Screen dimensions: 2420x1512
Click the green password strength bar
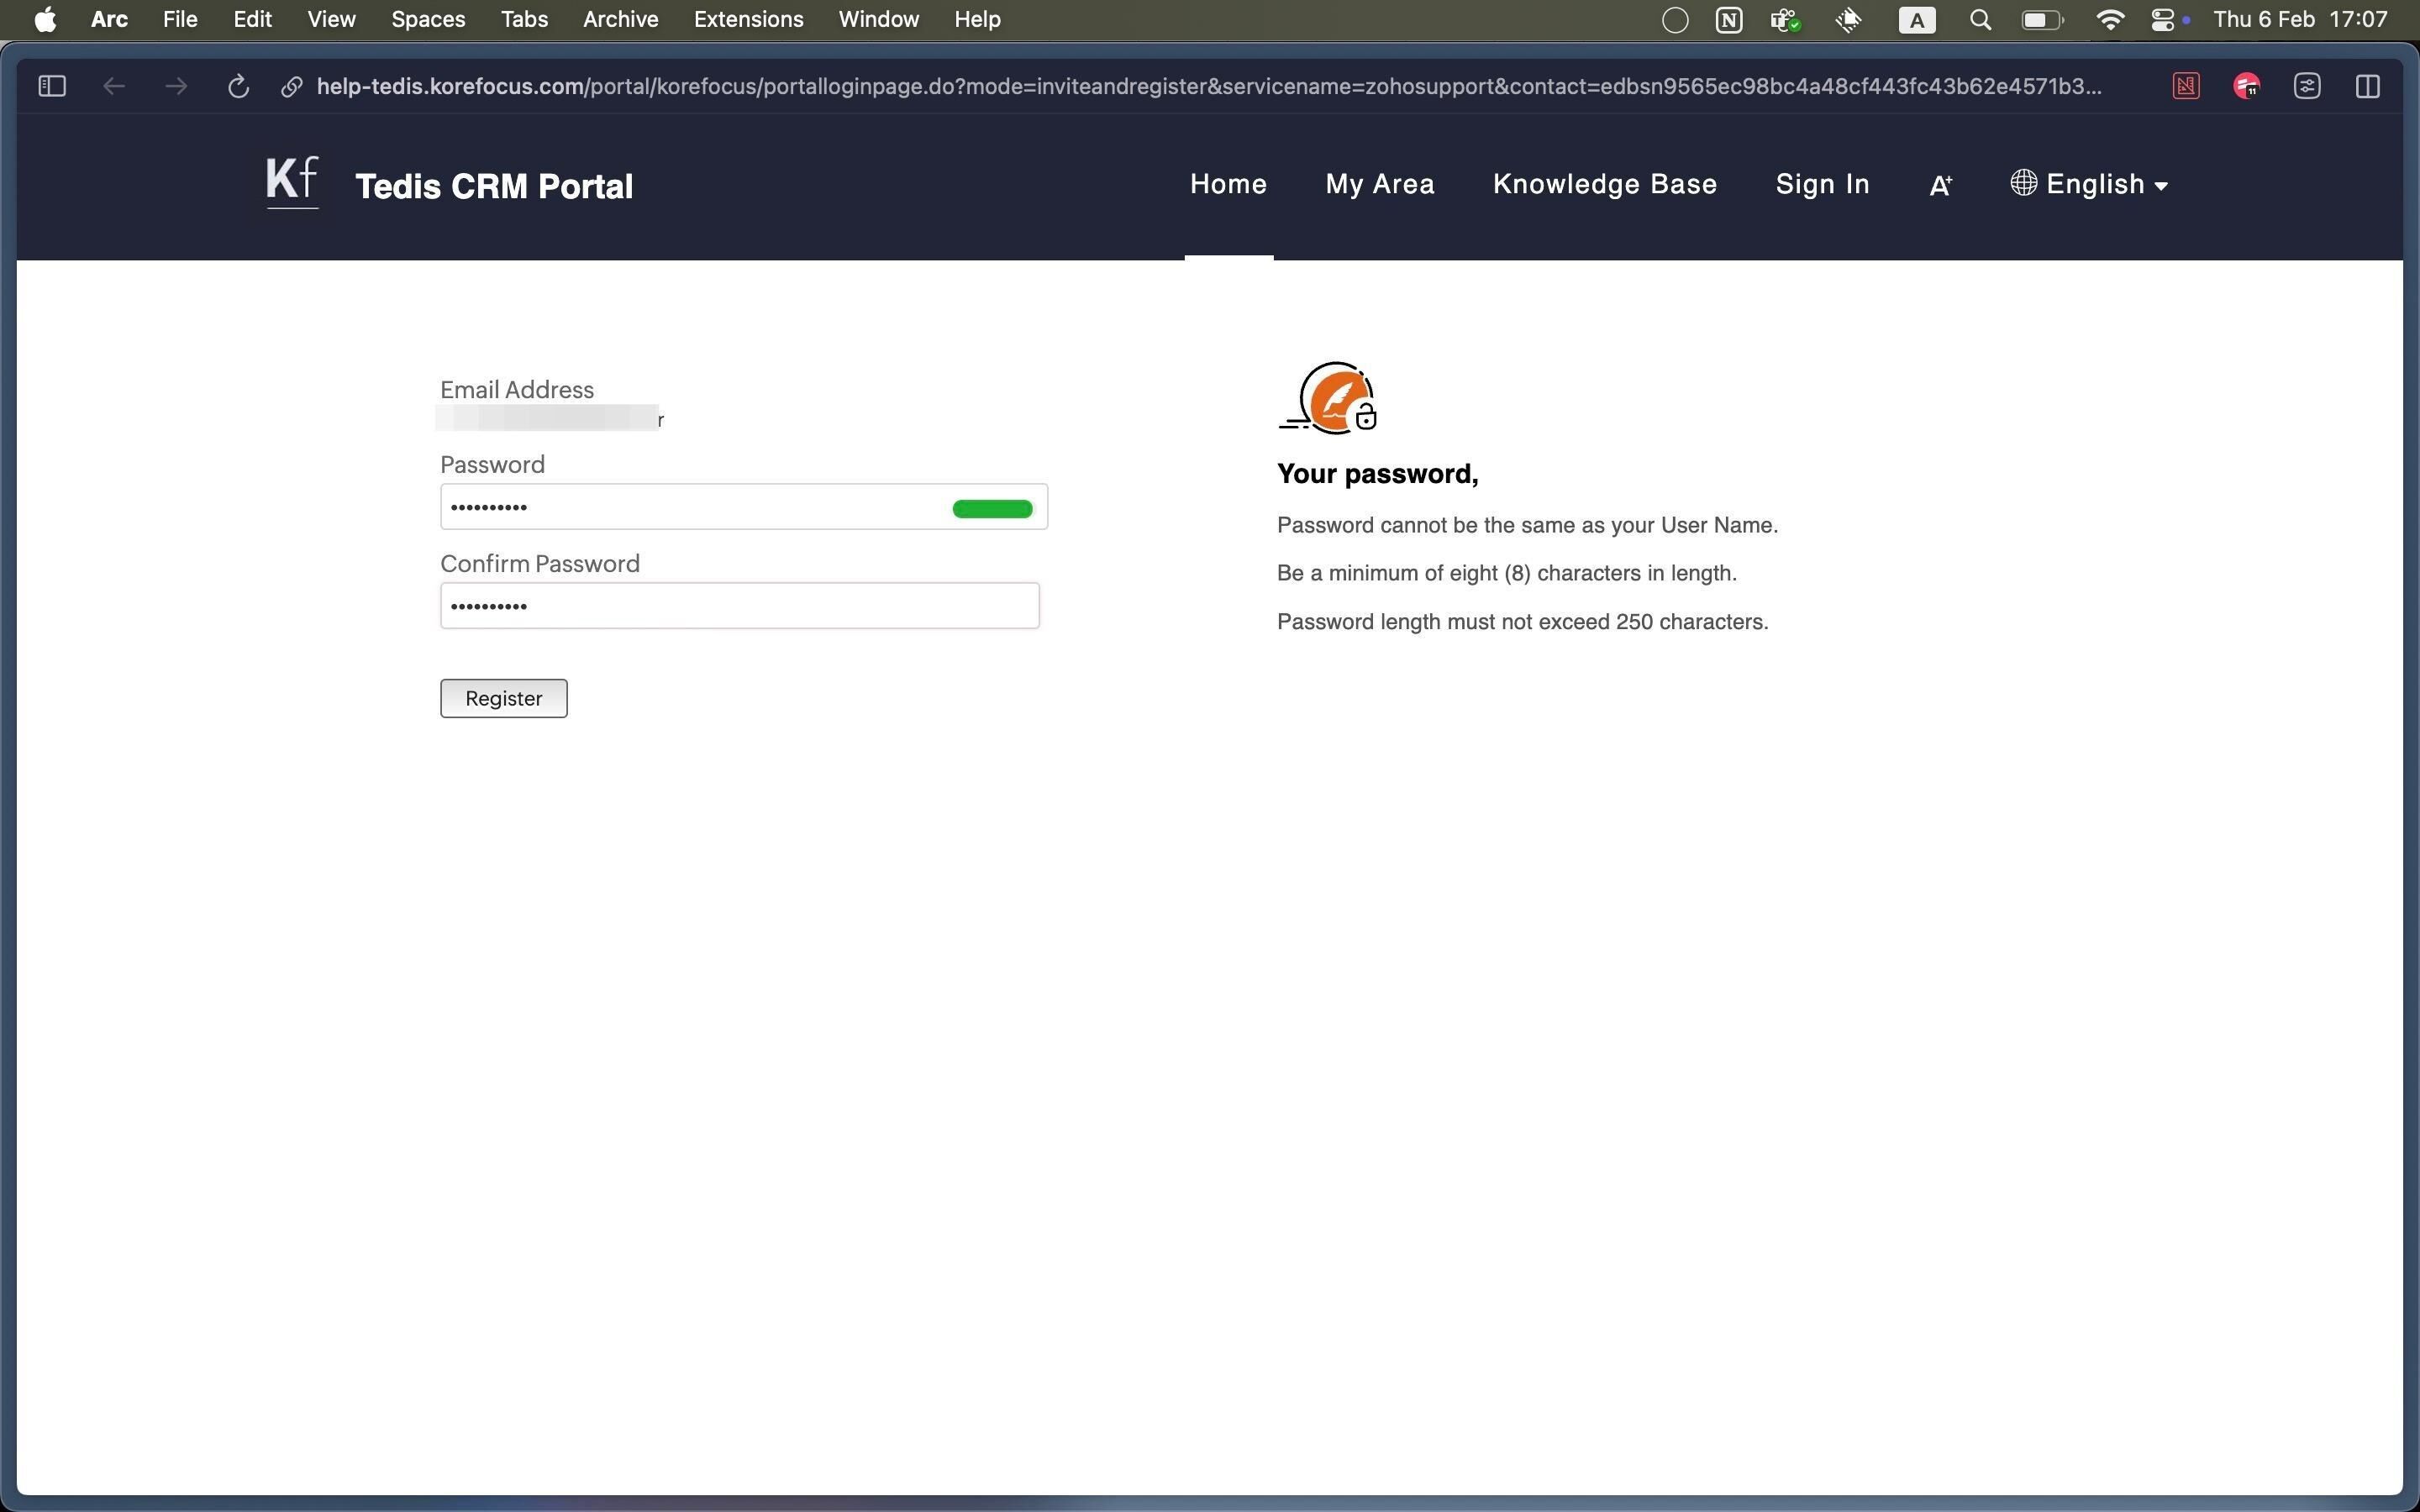click(x=992, y=509)
